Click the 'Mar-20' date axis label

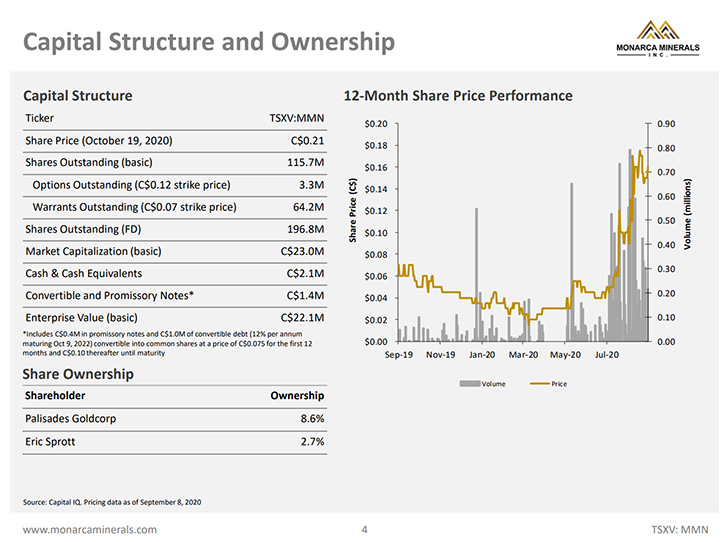(523, 355)
